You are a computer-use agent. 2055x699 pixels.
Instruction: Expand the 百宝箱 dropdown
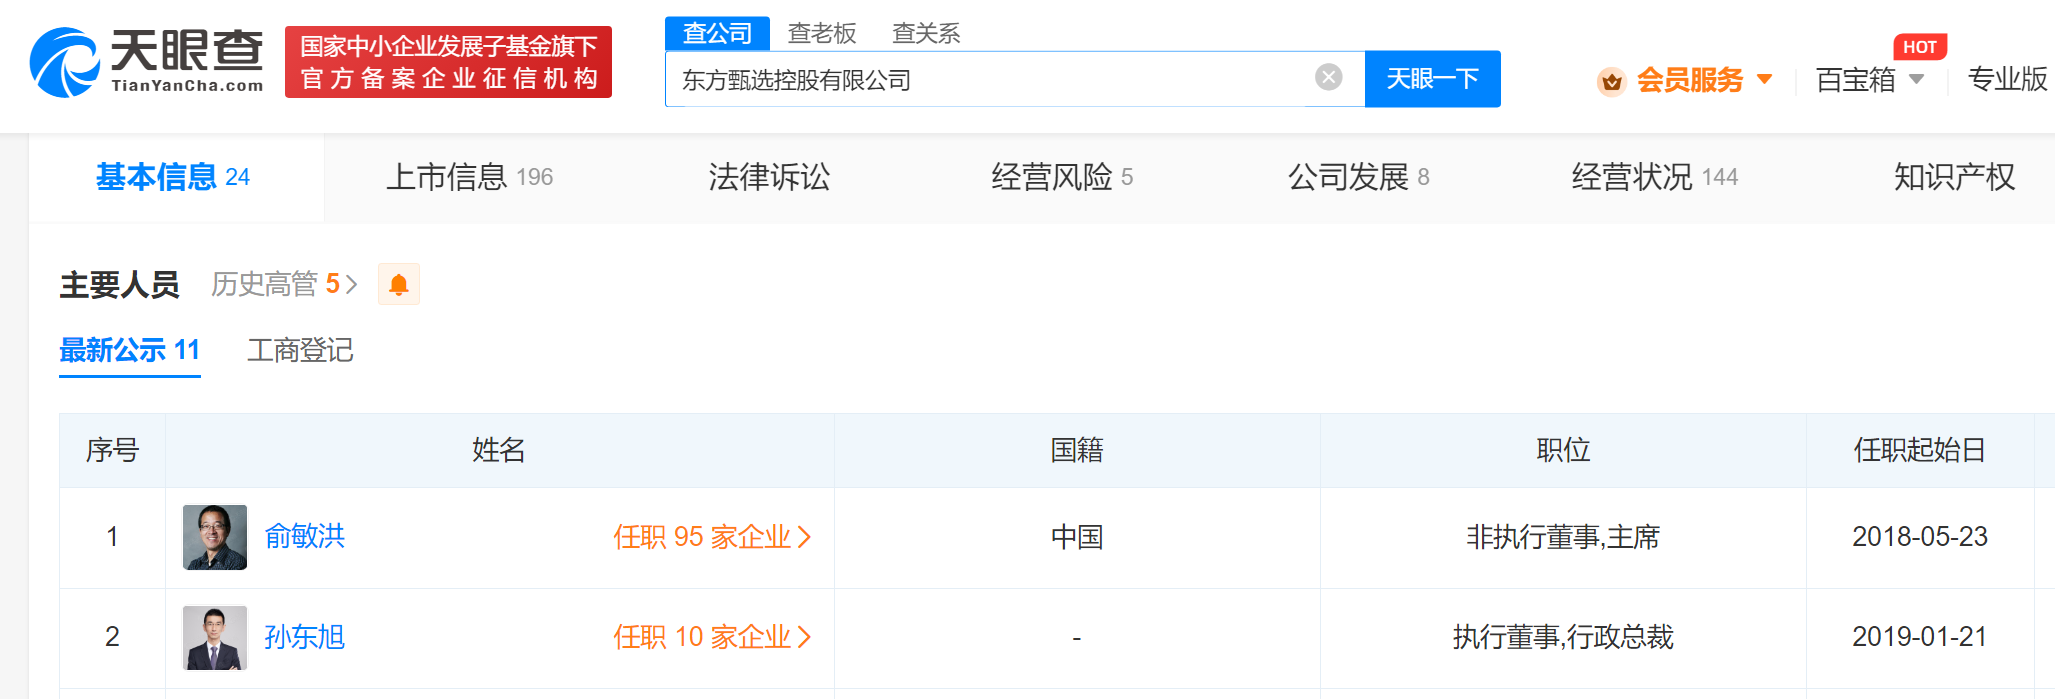pyautogui.click(x=1869, y=80)
